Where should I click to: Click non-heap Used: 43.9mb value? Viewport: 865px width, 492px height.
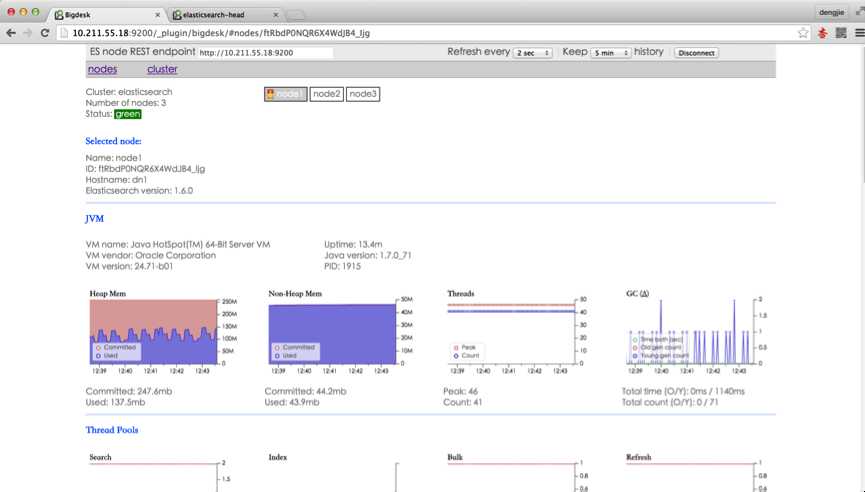[292, 402]
